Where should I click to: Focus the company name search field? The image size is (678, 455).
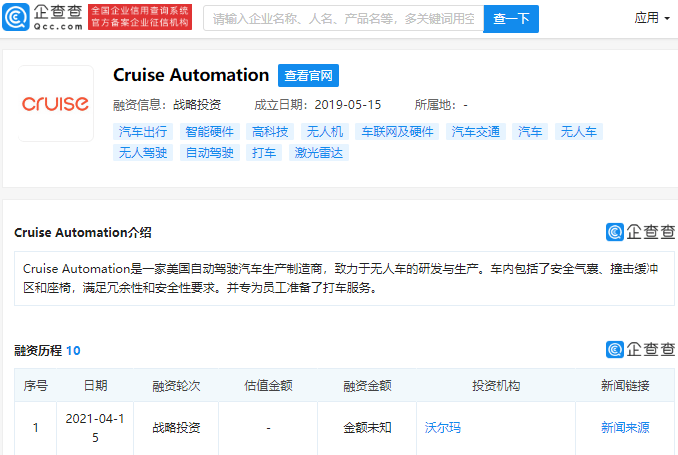343,19
